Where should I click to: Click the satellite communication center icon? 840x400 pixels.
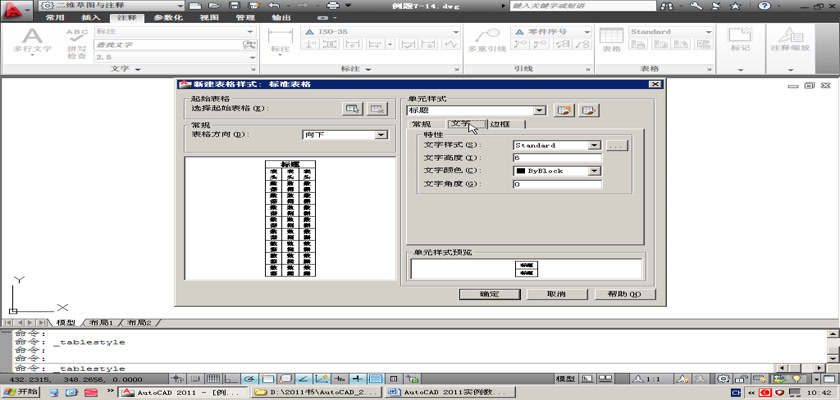pos(716,6)
